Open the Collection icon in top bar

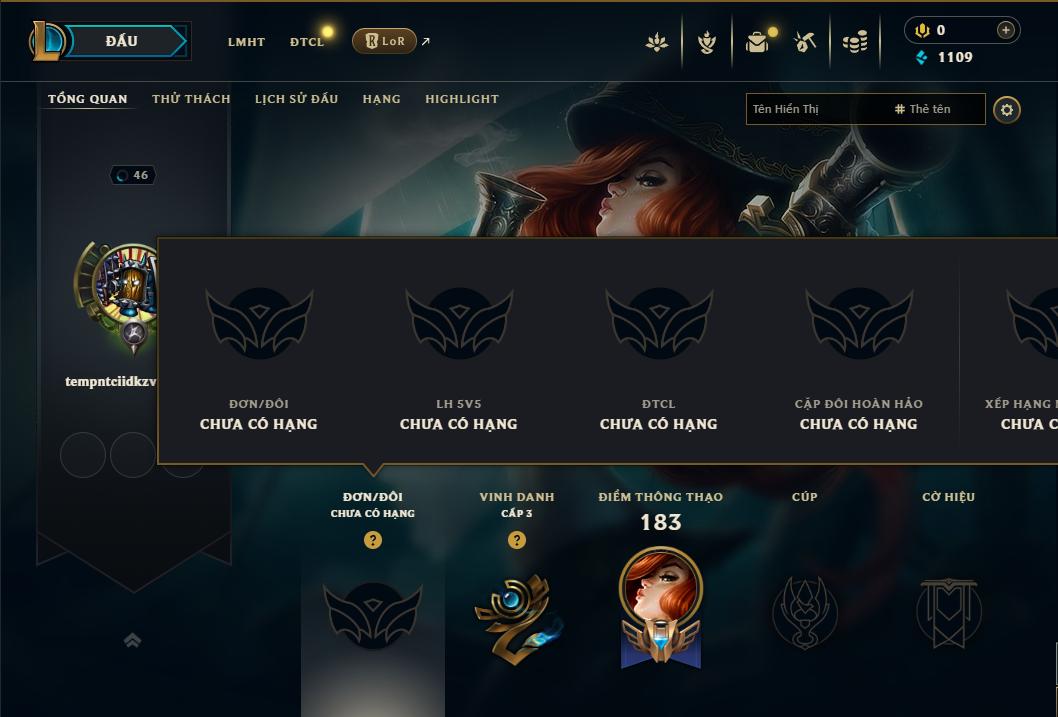(756, 42)
